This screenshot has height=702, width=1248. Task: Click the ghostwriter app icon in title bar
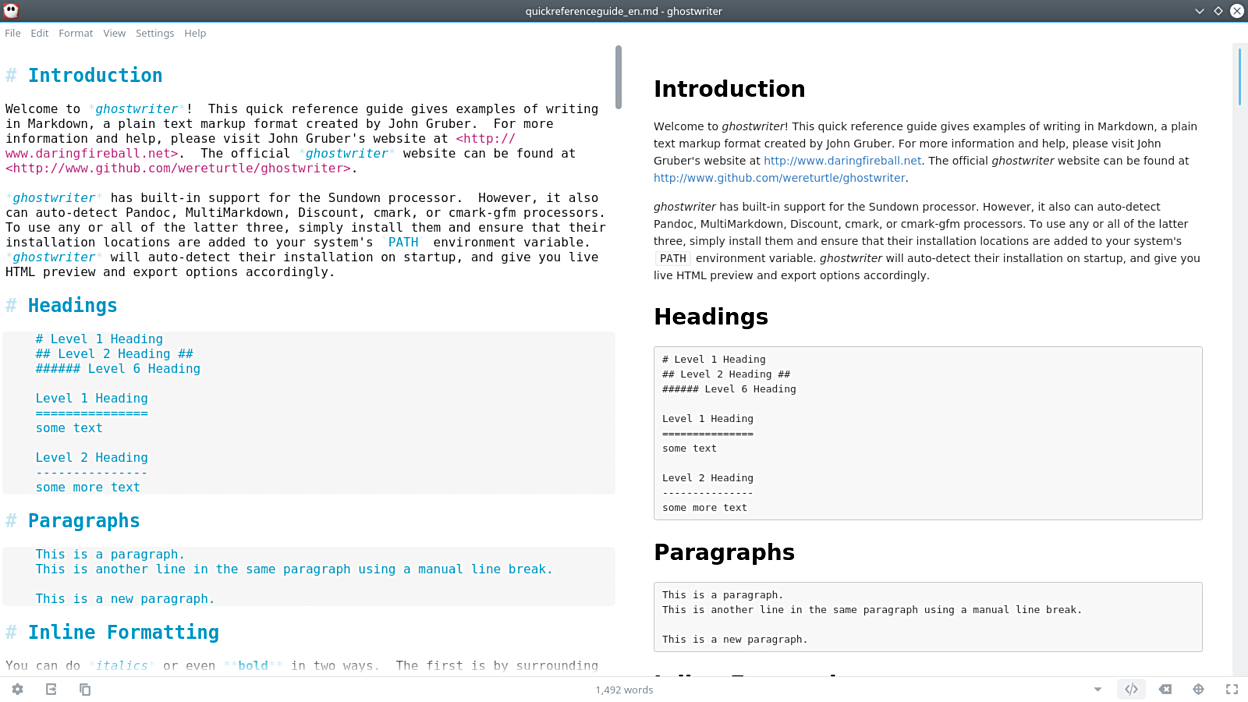(11, 11)
